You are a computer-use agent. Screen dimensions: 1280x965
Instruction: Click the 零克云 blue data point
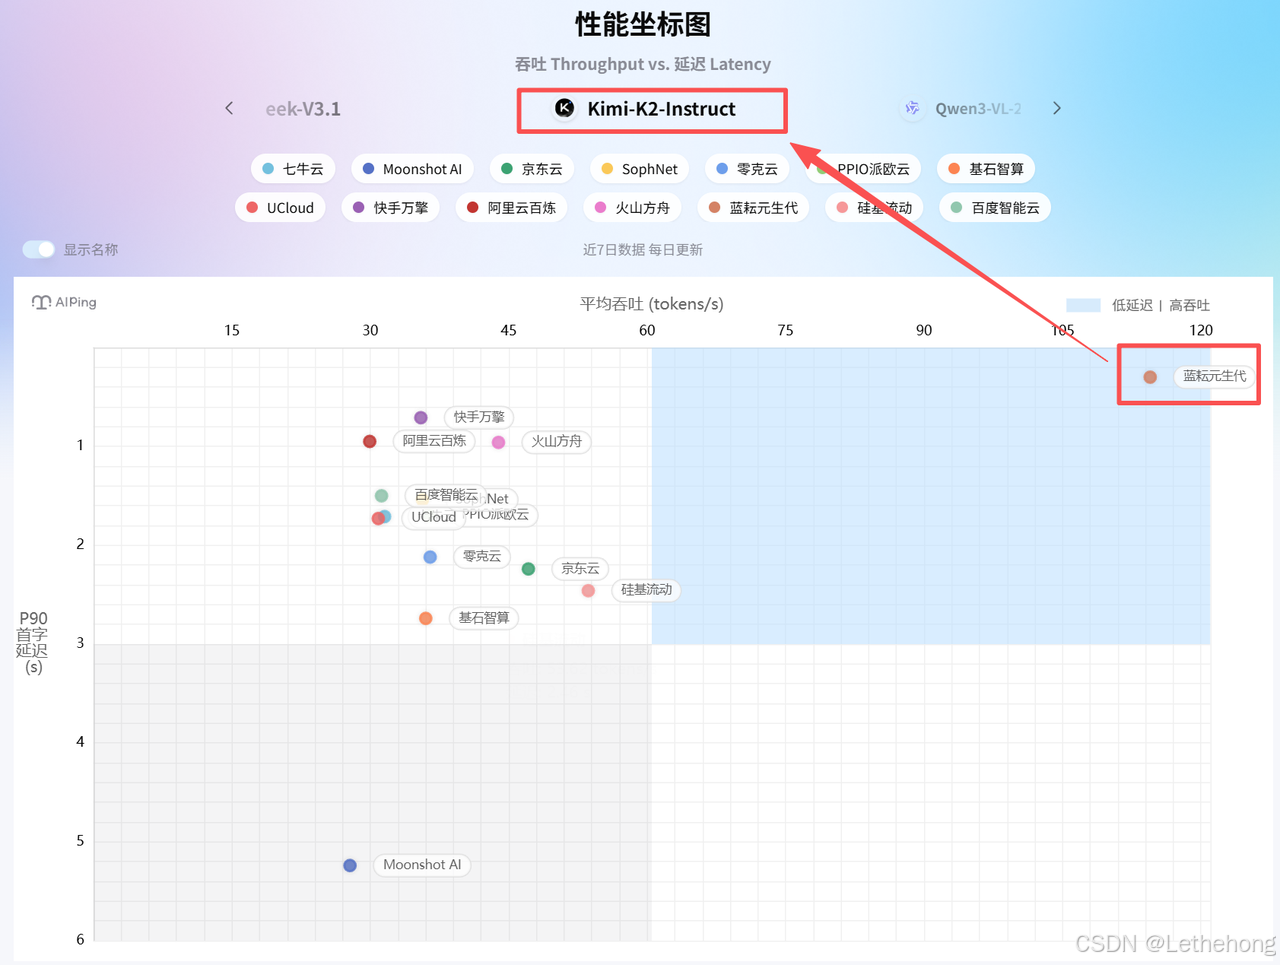click(x=430, y=557)
